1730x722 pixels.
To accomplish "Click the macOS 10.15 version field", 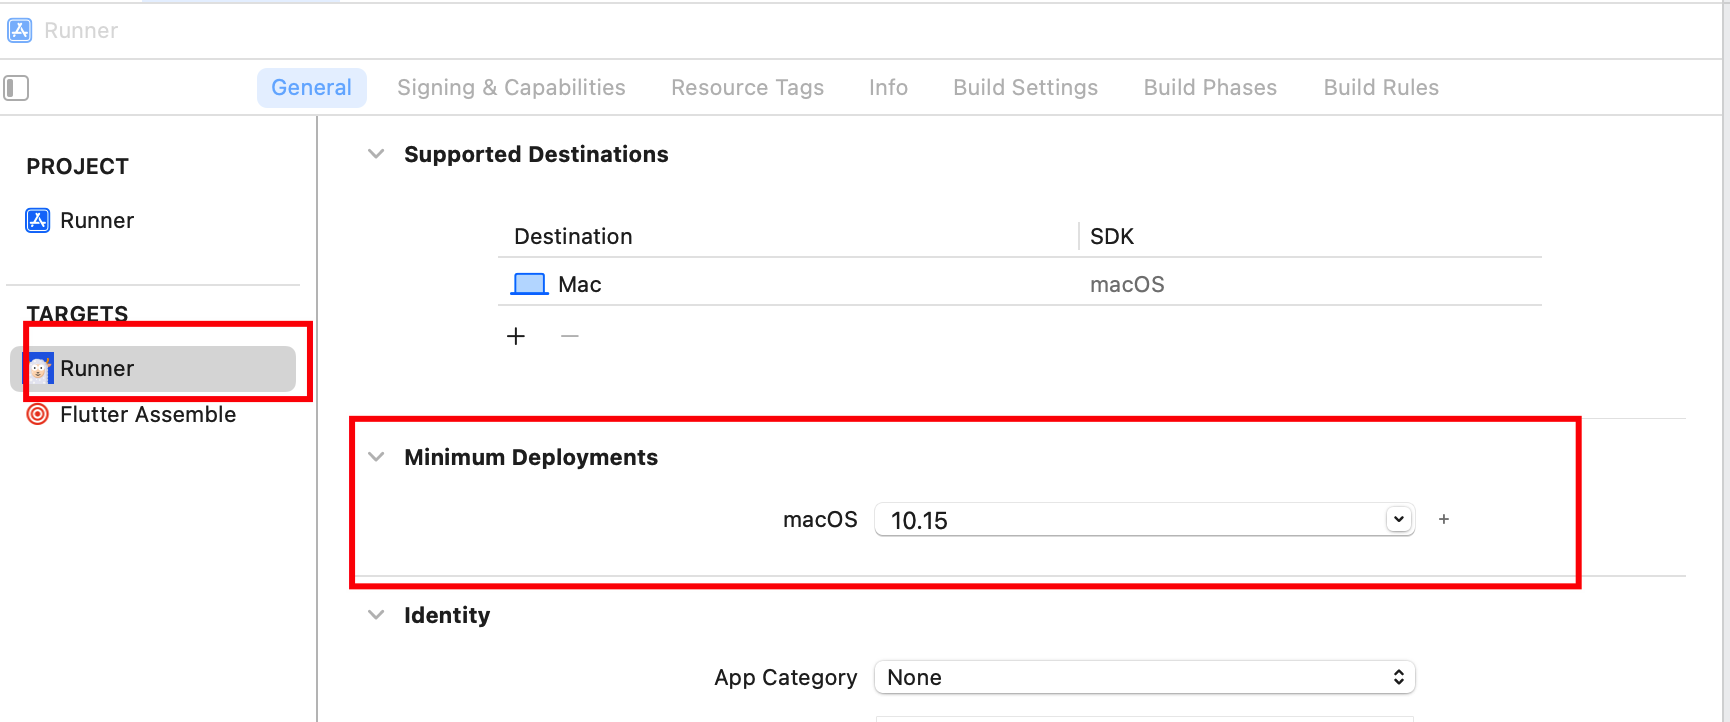I will point(1145,519).
